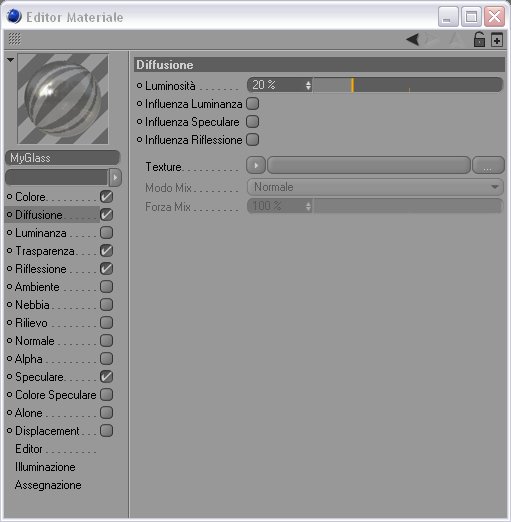The image size is (511, 522).
Task: Enable the Alone channel checkbox
Action: (107, 413)
